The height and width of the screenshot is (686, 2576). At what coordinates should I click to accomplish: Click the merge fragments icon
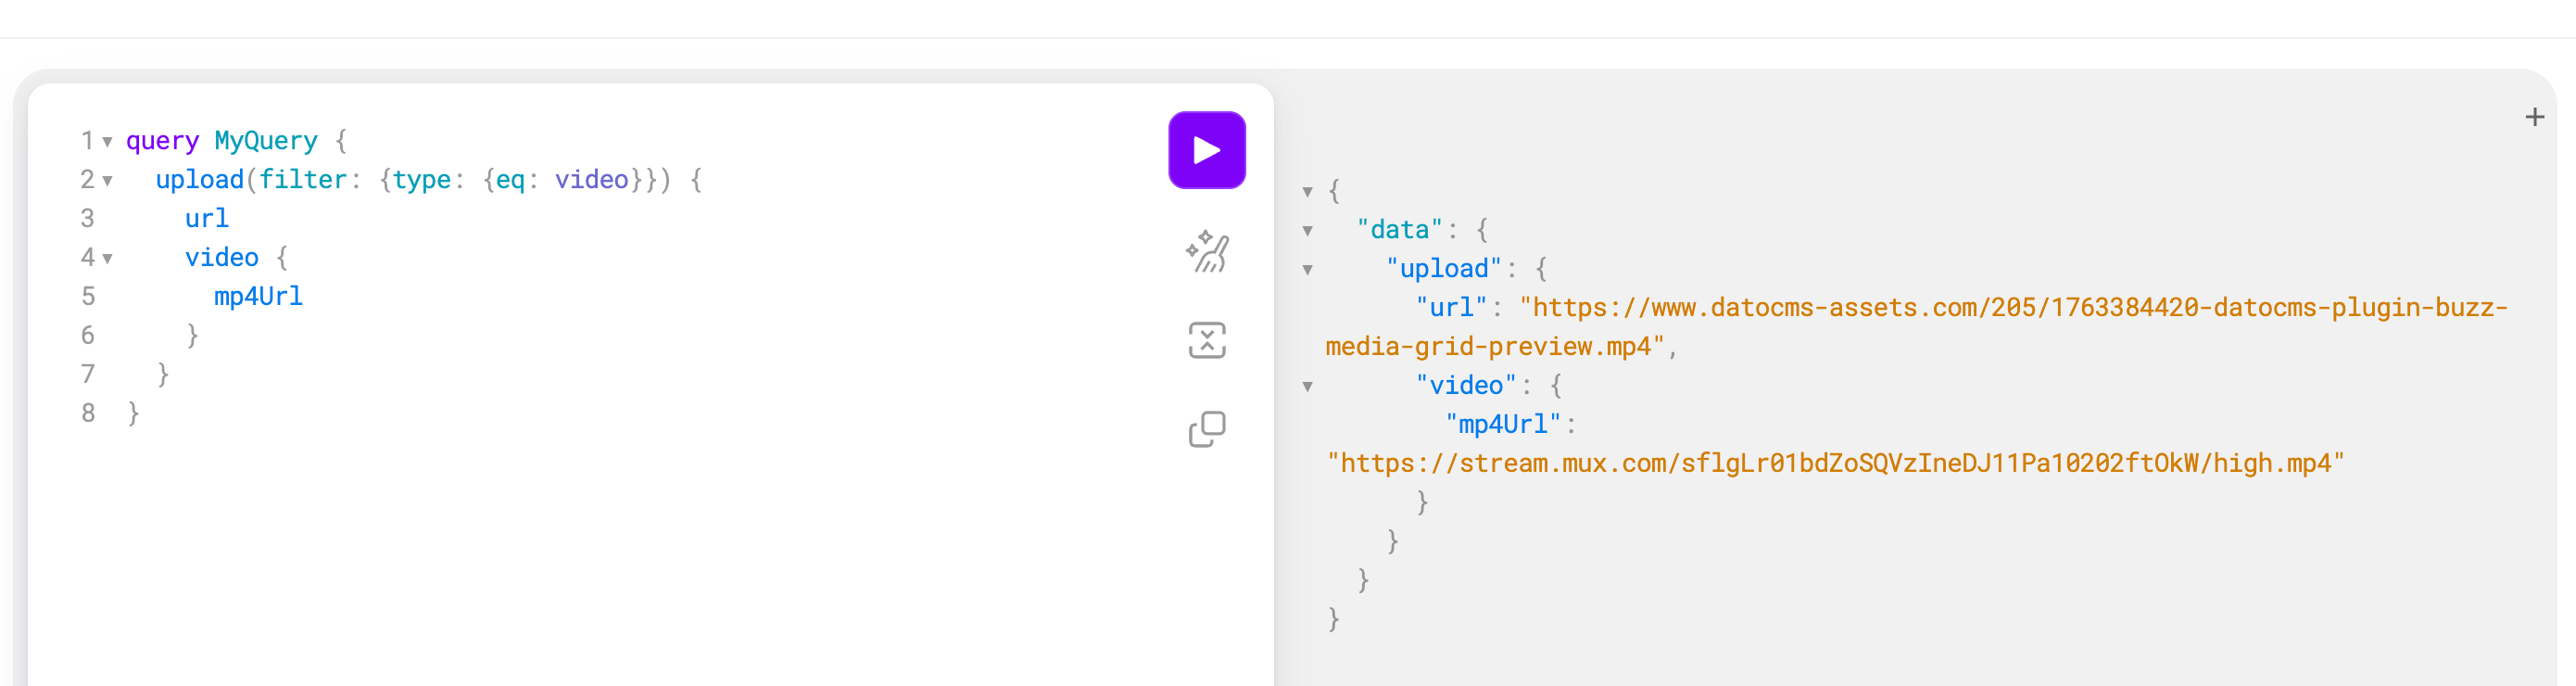coord(1206,340)
